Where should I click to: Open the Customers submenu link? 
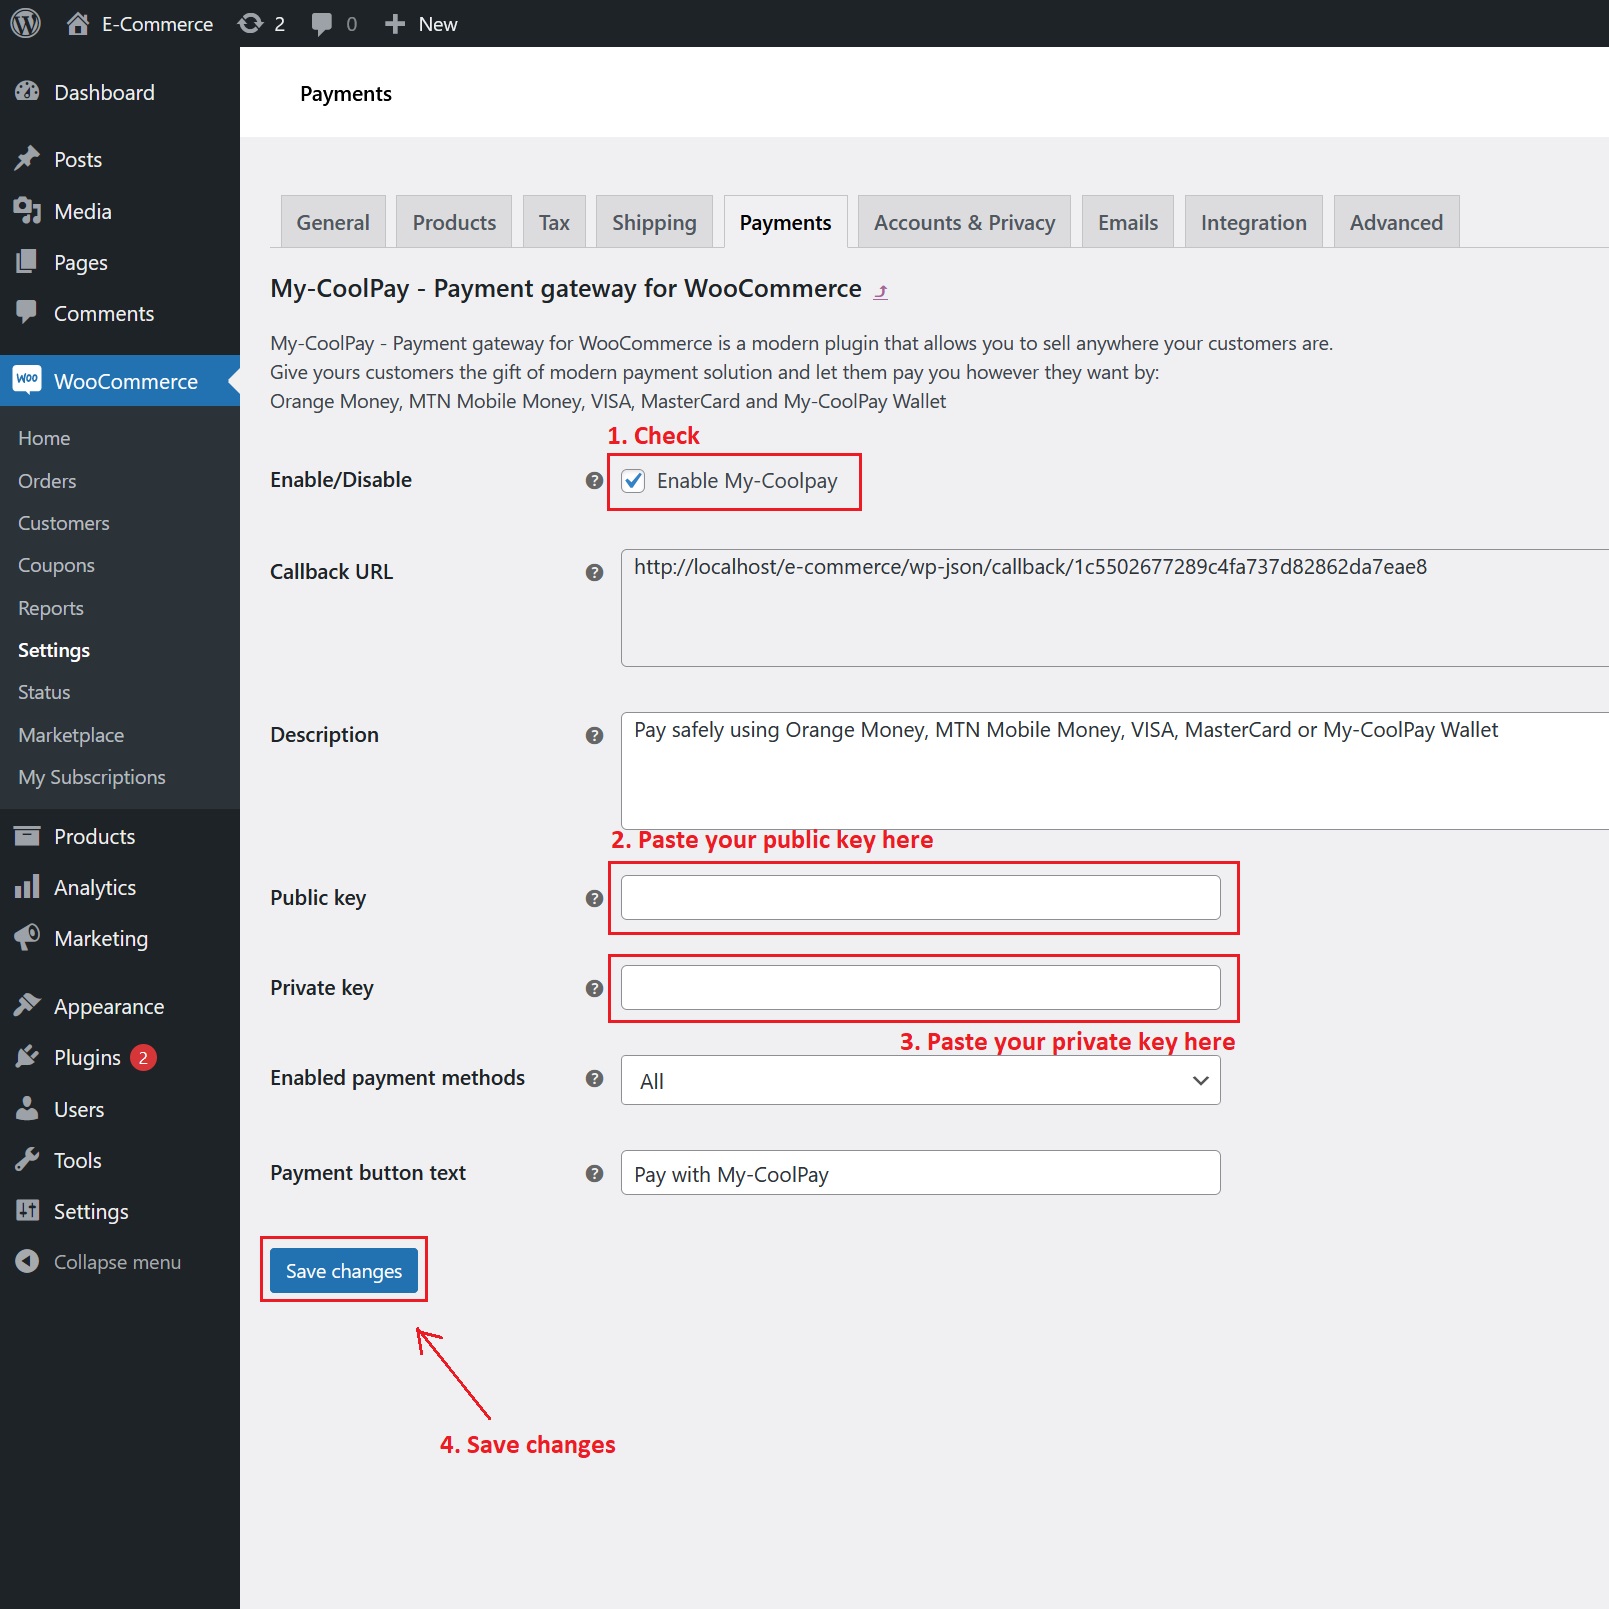tap(64, 523)
